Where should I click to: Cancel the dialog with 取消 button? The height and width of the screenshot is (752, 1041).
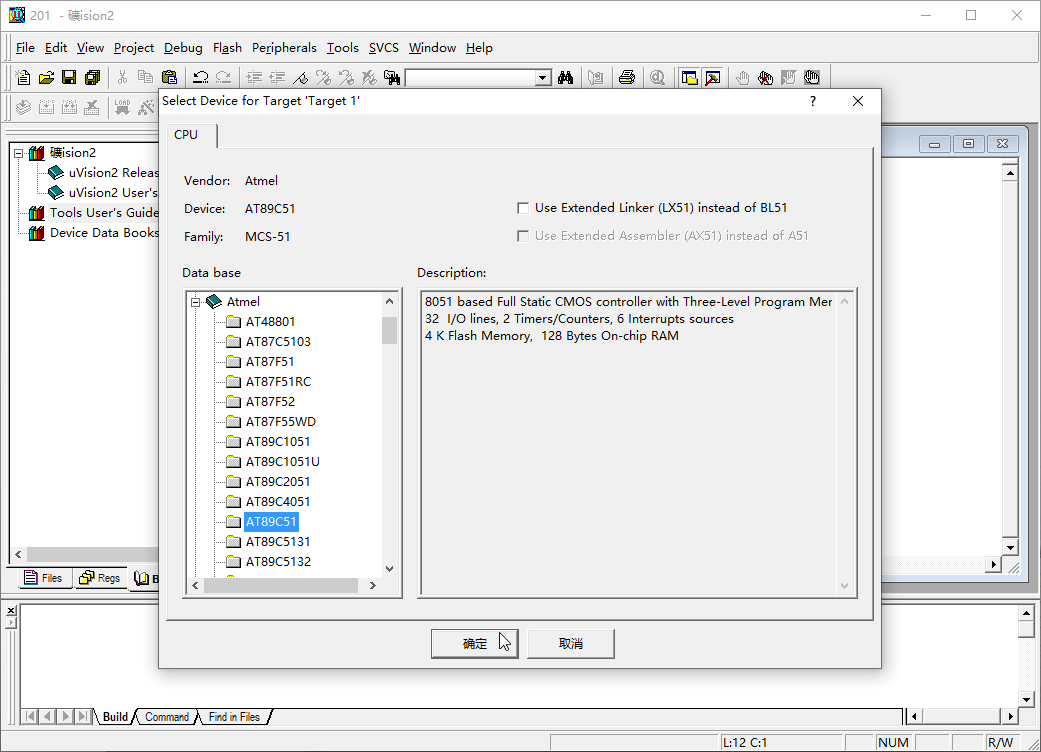[570, 644]
